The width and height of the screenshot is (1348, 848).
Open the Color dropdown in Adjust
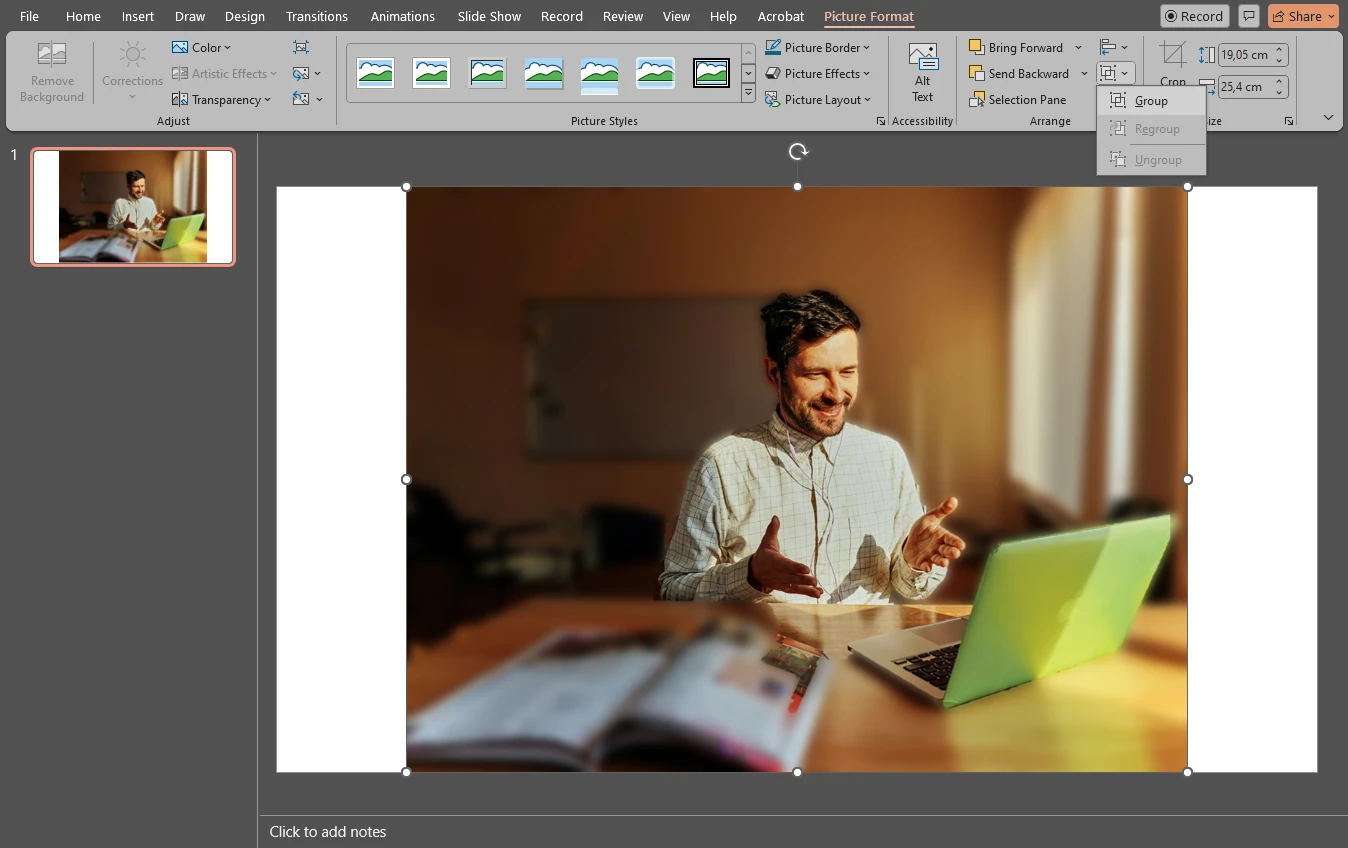pos(201,47)
